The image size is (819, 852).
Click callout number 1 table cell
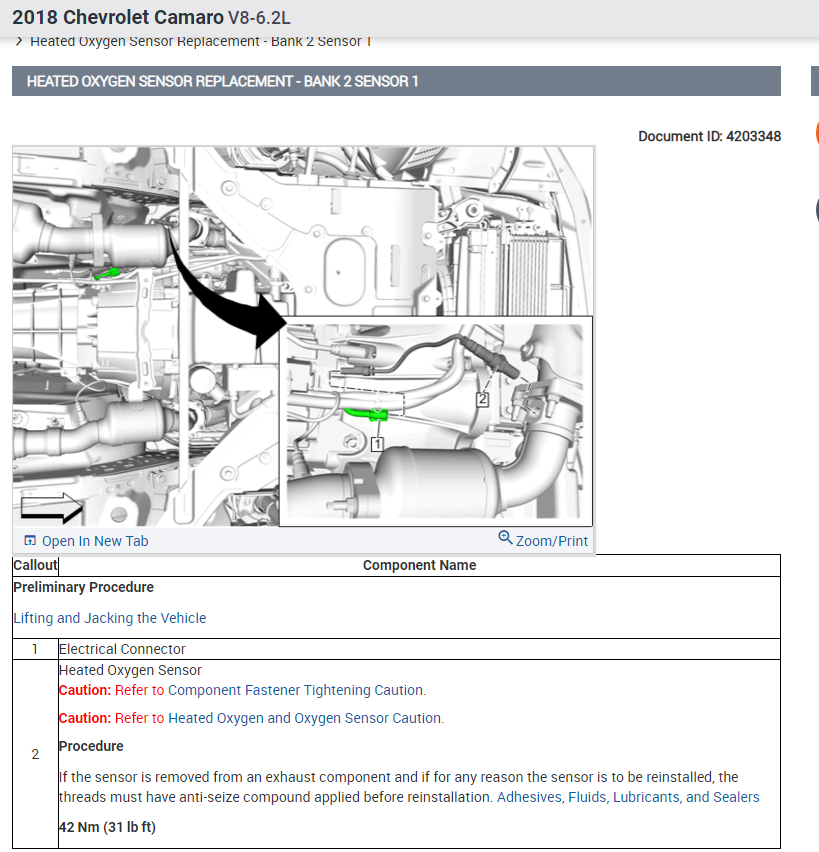[35, 649]
